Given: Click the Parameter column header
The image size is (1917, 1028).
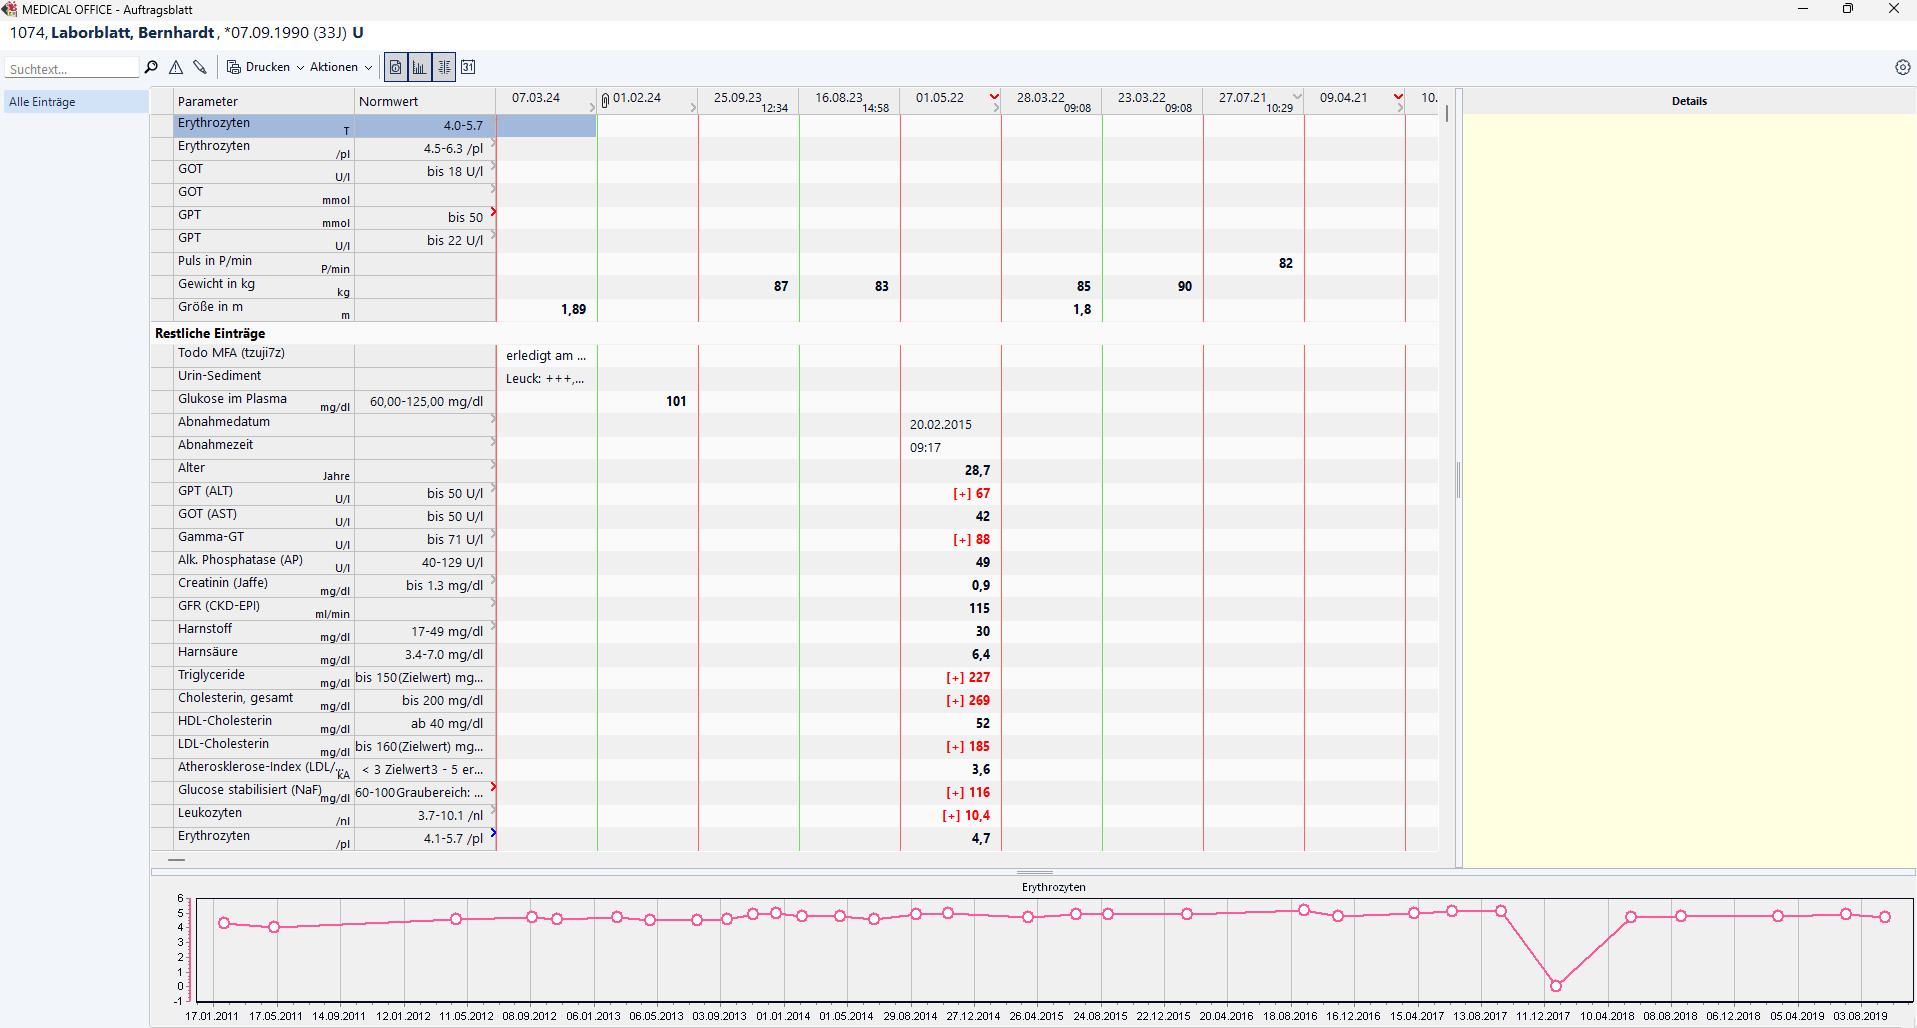Looking at the screenshot, I should [x=208, y=101].
